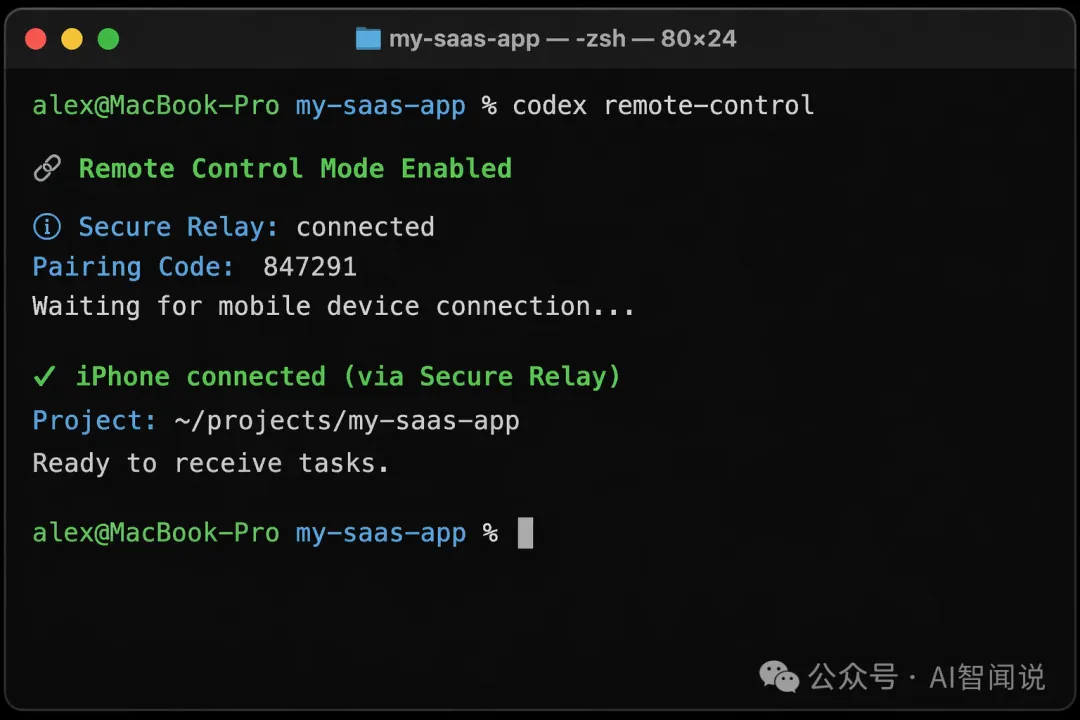
Task: Click the info circle icon before Secure Relay
Action: (x=47, y=227)
